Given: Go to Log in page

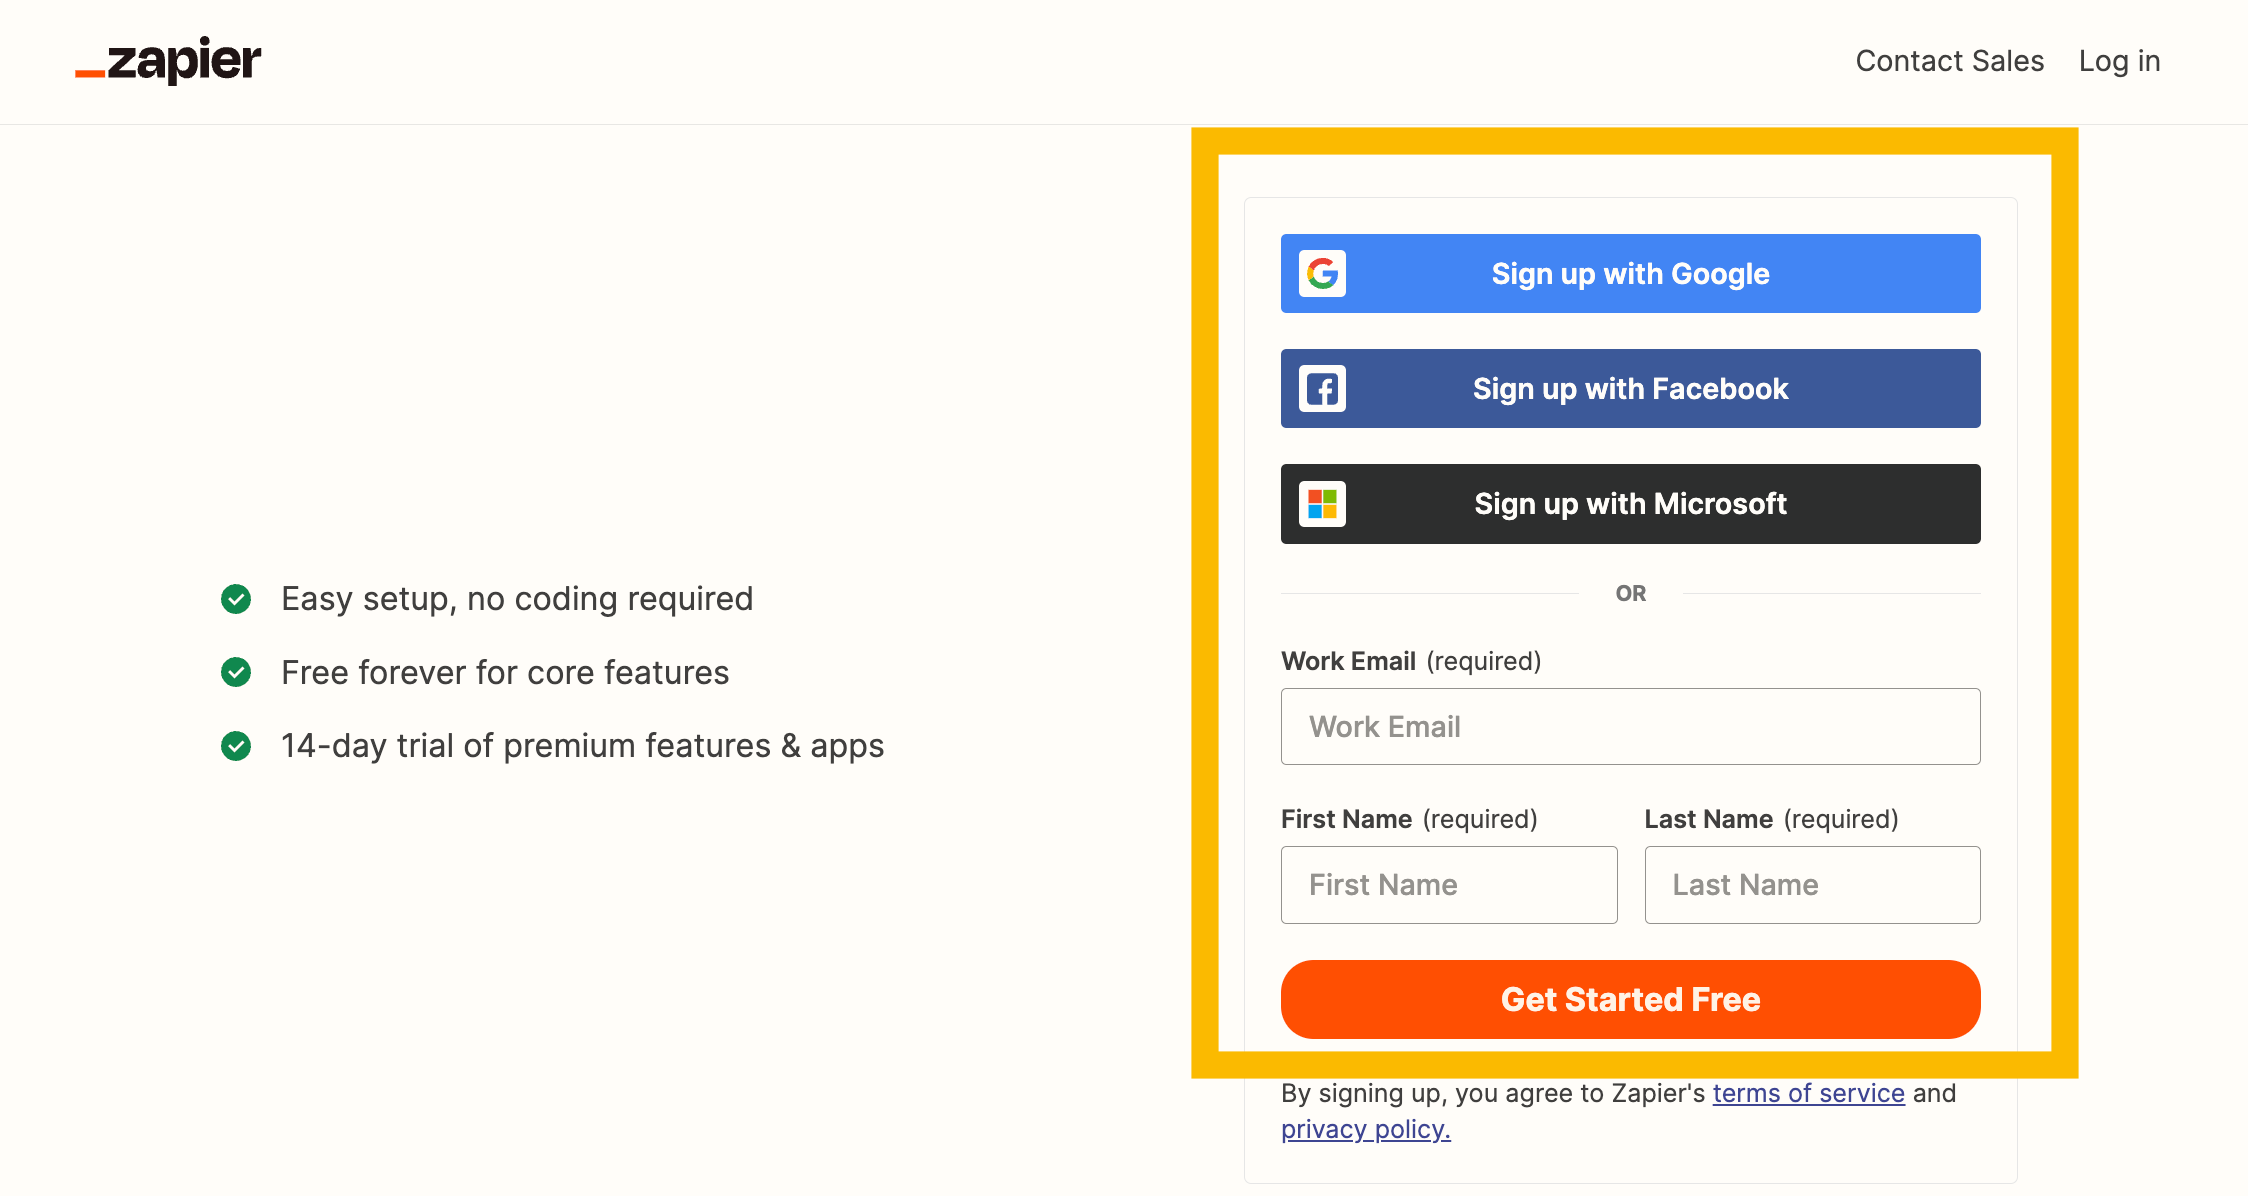Looking at the screenshot, I should [2119, 61].
